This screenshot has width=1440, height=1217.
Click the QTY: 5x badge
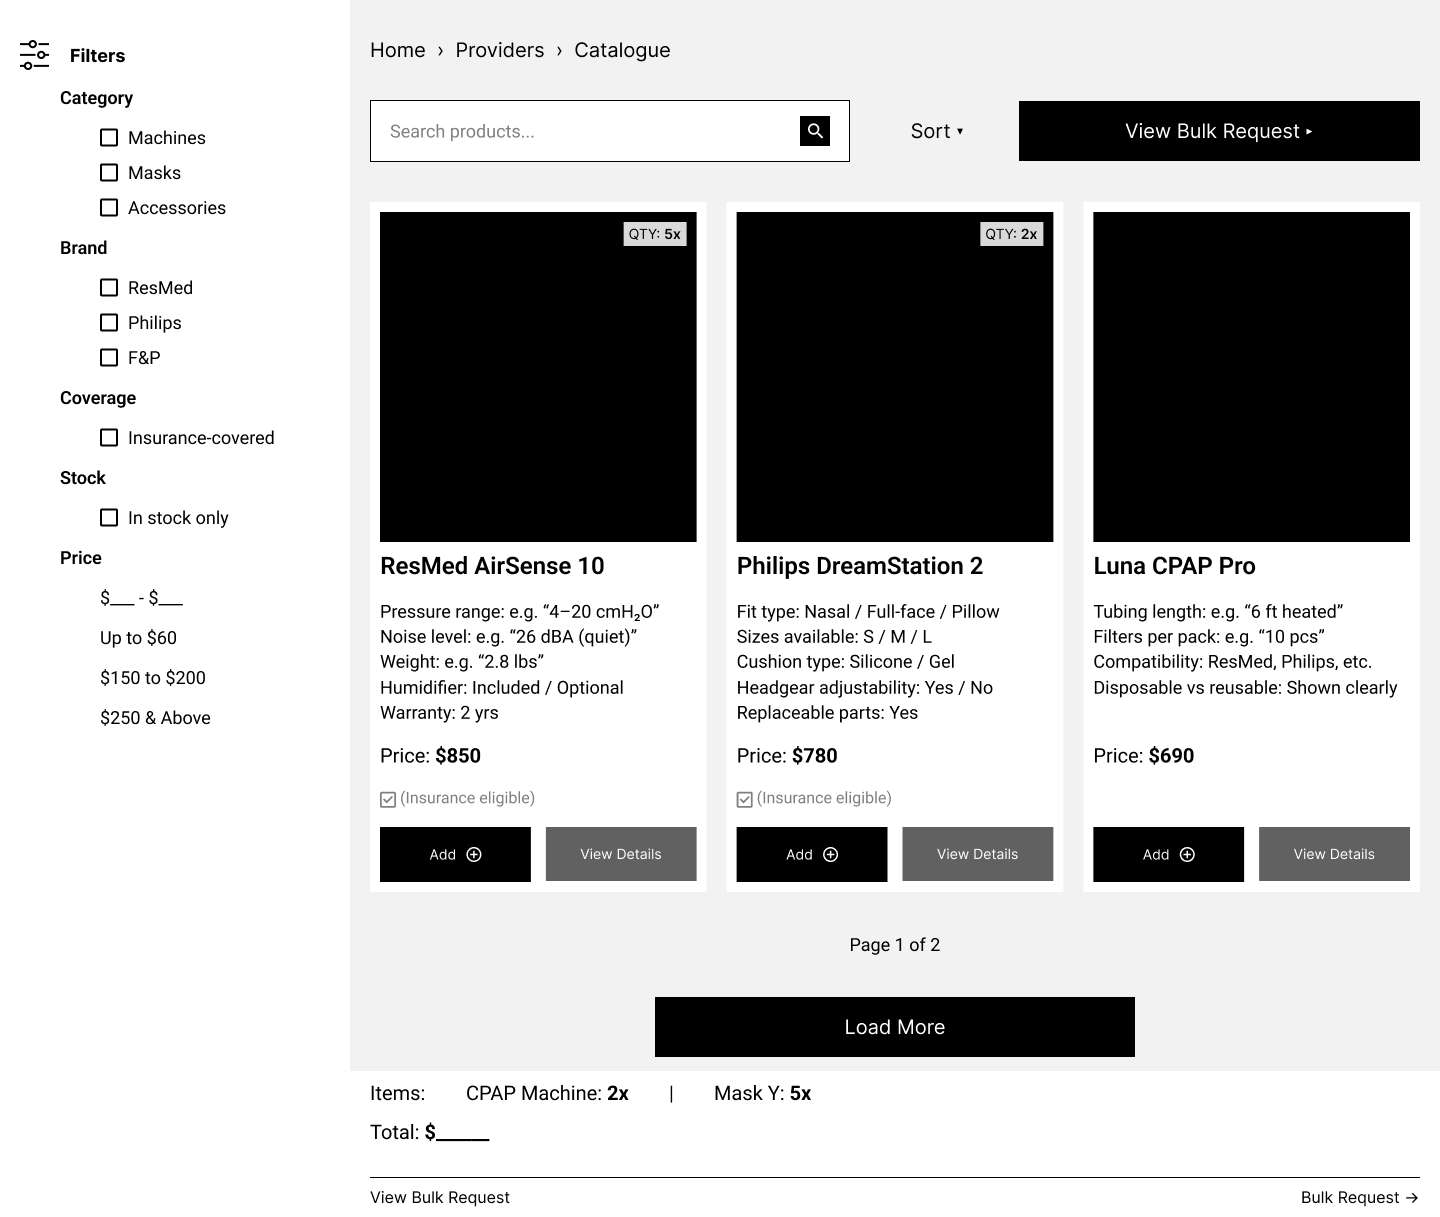(x=655, y=234)
